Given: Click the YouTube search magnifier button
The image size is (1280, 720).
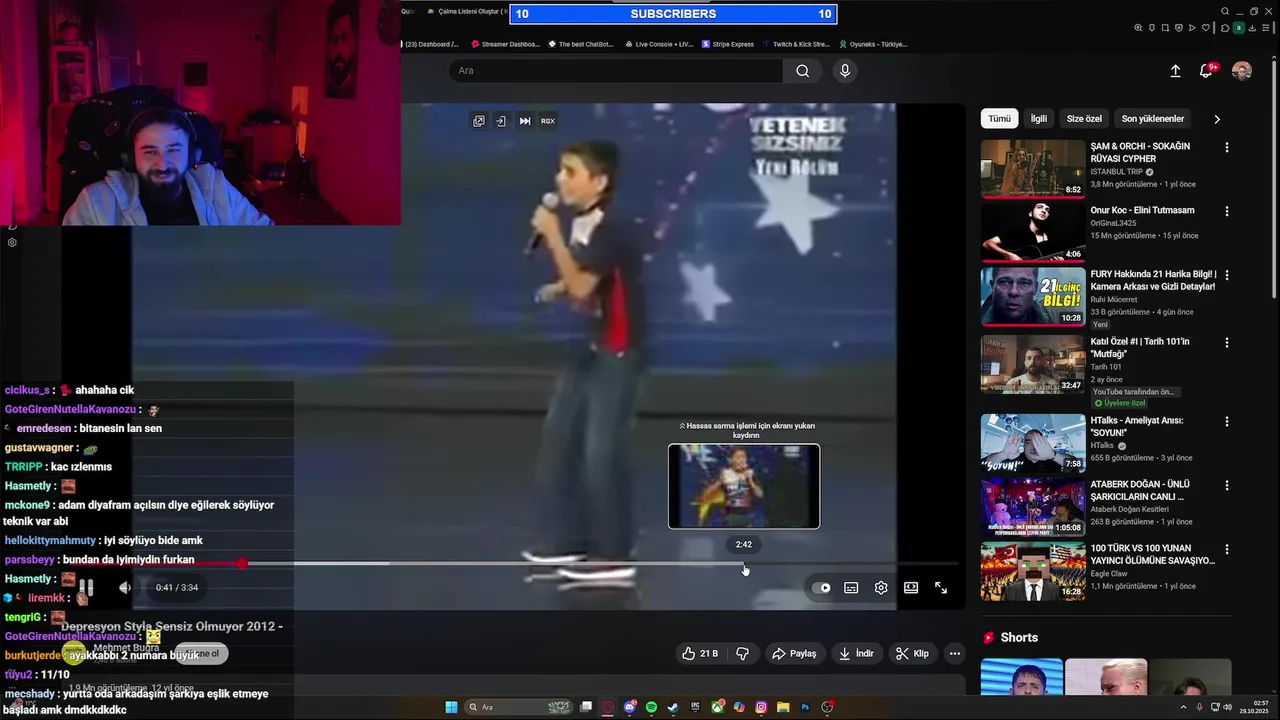Looking at the screenshot, I should 802,71.
